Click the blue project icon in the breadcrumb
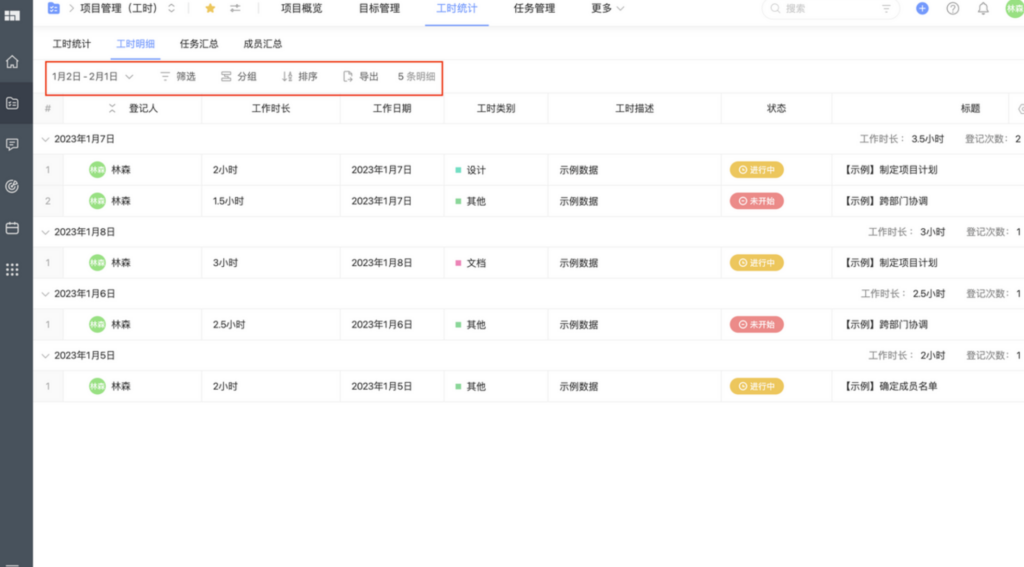 click(54, 8)
